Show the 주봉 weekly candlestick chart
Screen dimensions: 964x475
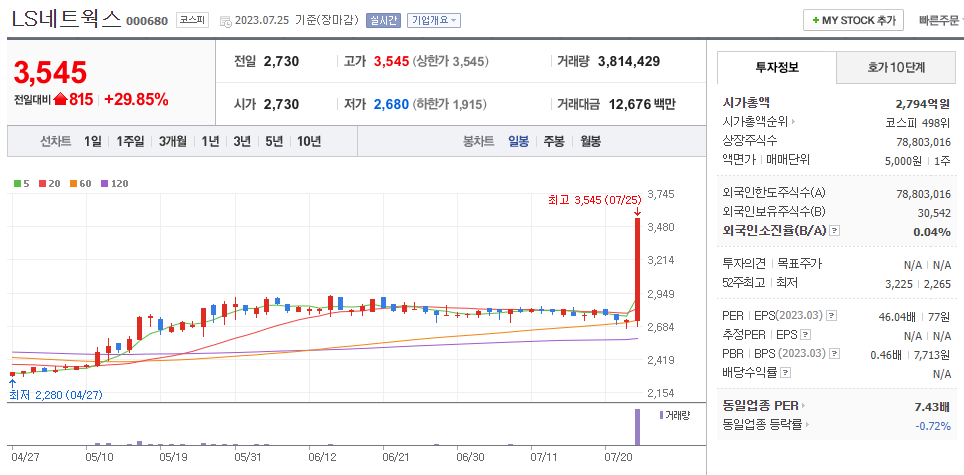[x=553, y=141]
